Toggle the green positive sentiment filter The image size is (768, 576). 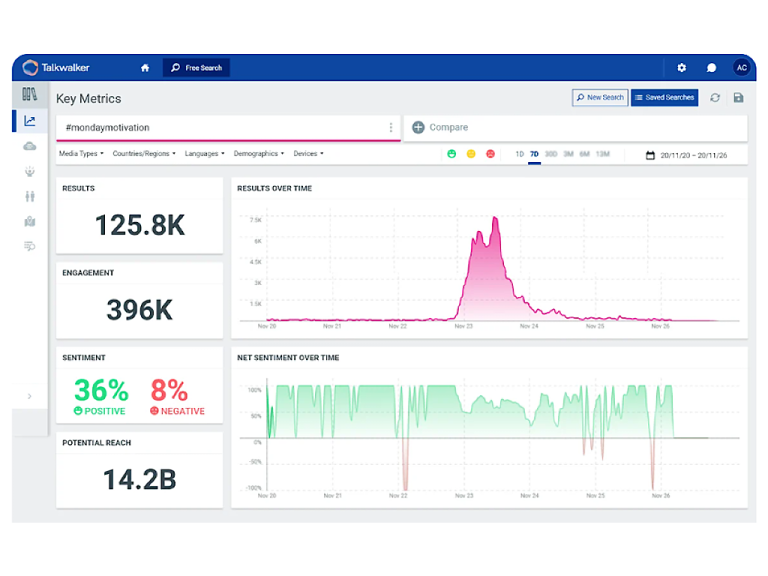pyautogui.click(x=452, y=154)
